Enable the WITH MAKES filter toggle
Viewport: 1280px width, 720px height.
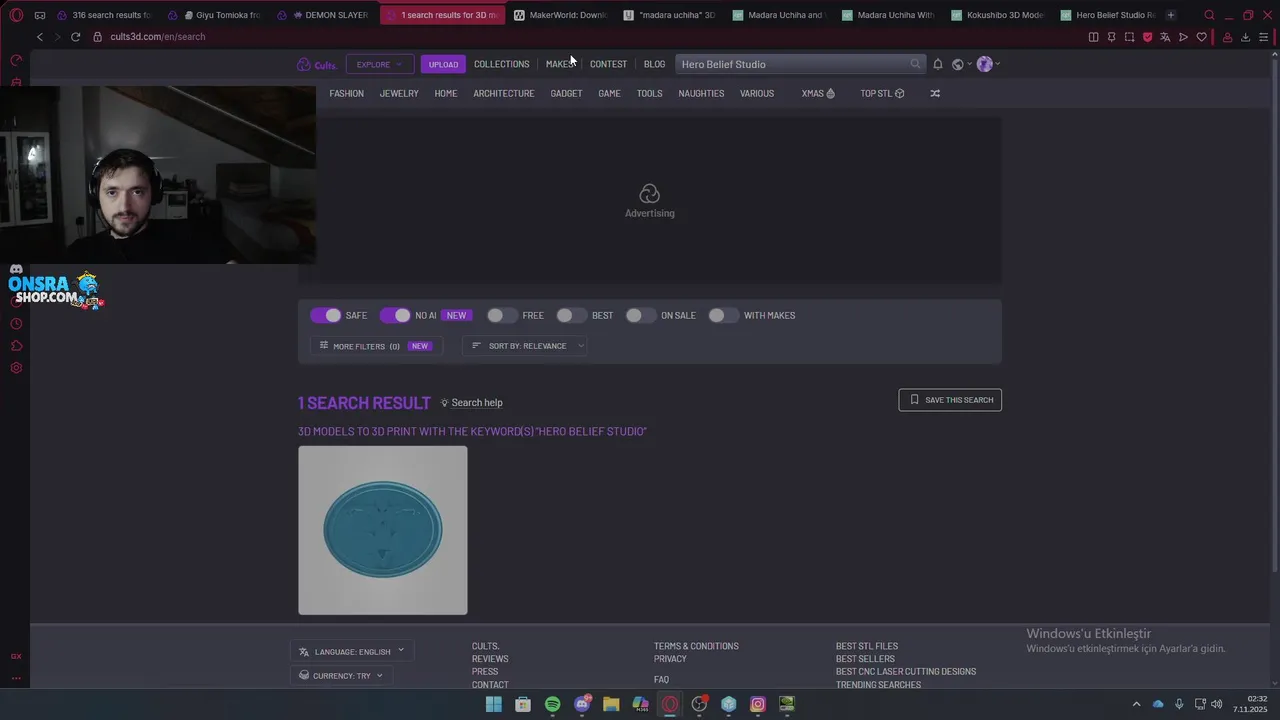tap(723, 315)
